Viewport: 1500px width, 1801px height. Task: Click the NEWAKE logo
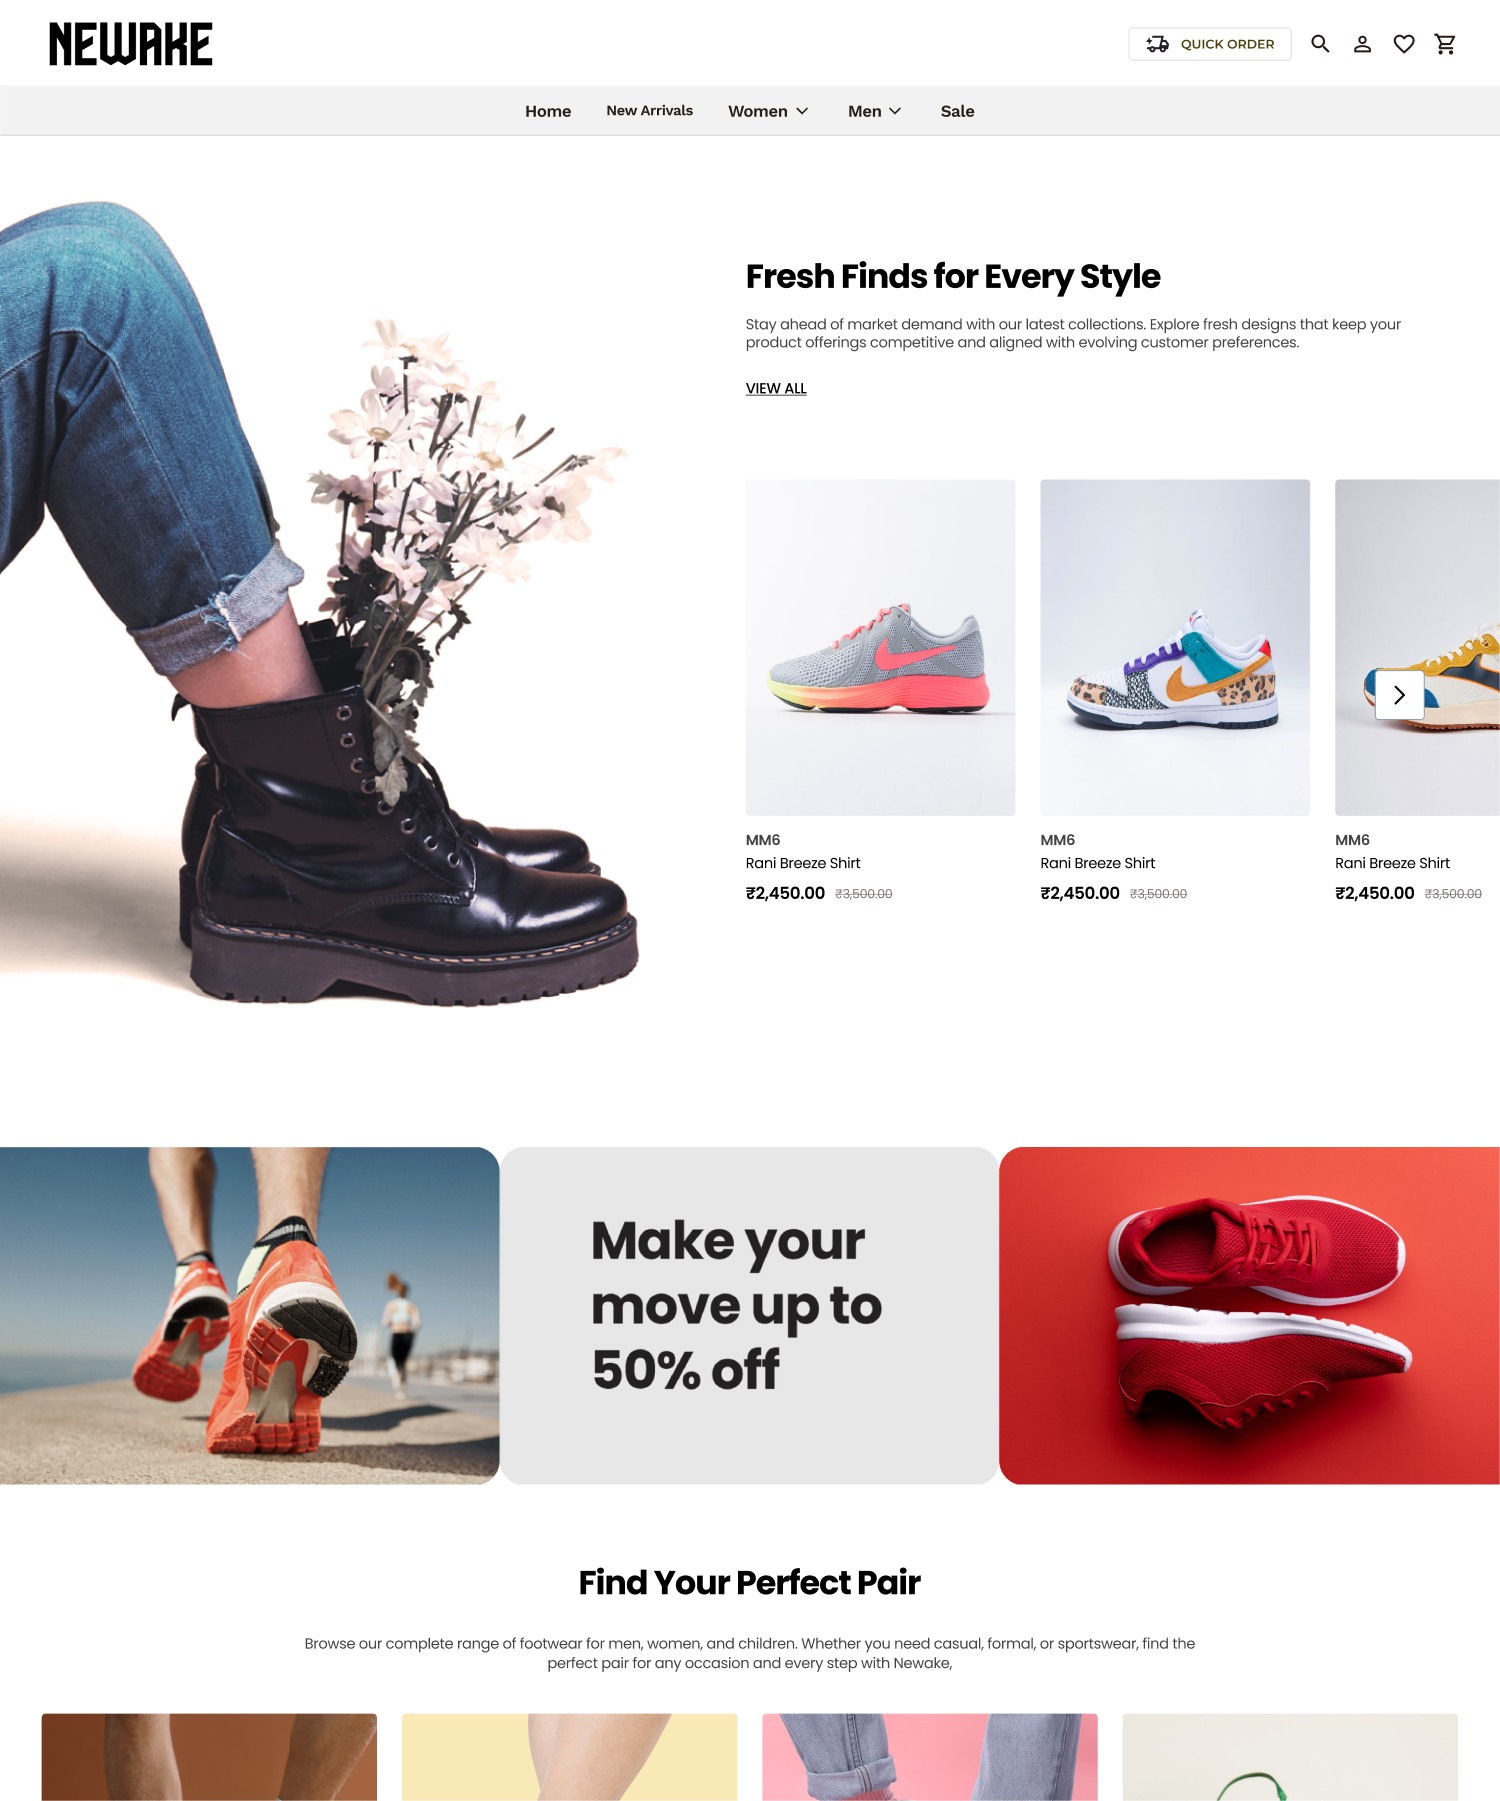131,44
